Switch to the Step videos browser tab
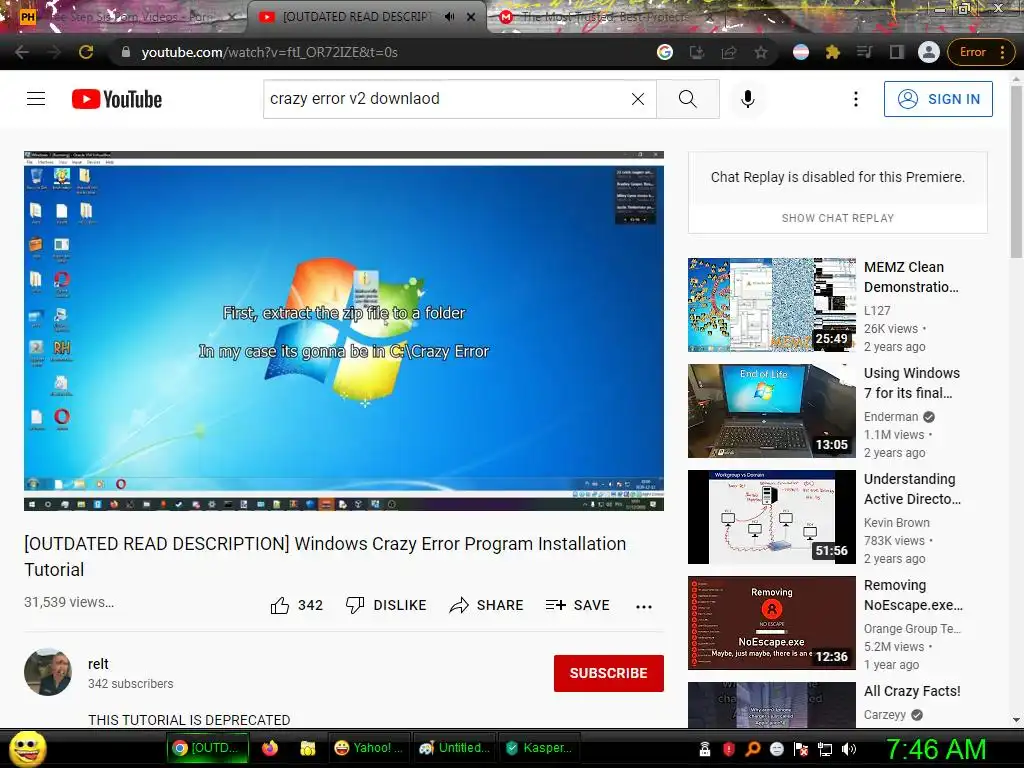The width and height of the screenshot is (1024, 768). [x=129, y=17]
